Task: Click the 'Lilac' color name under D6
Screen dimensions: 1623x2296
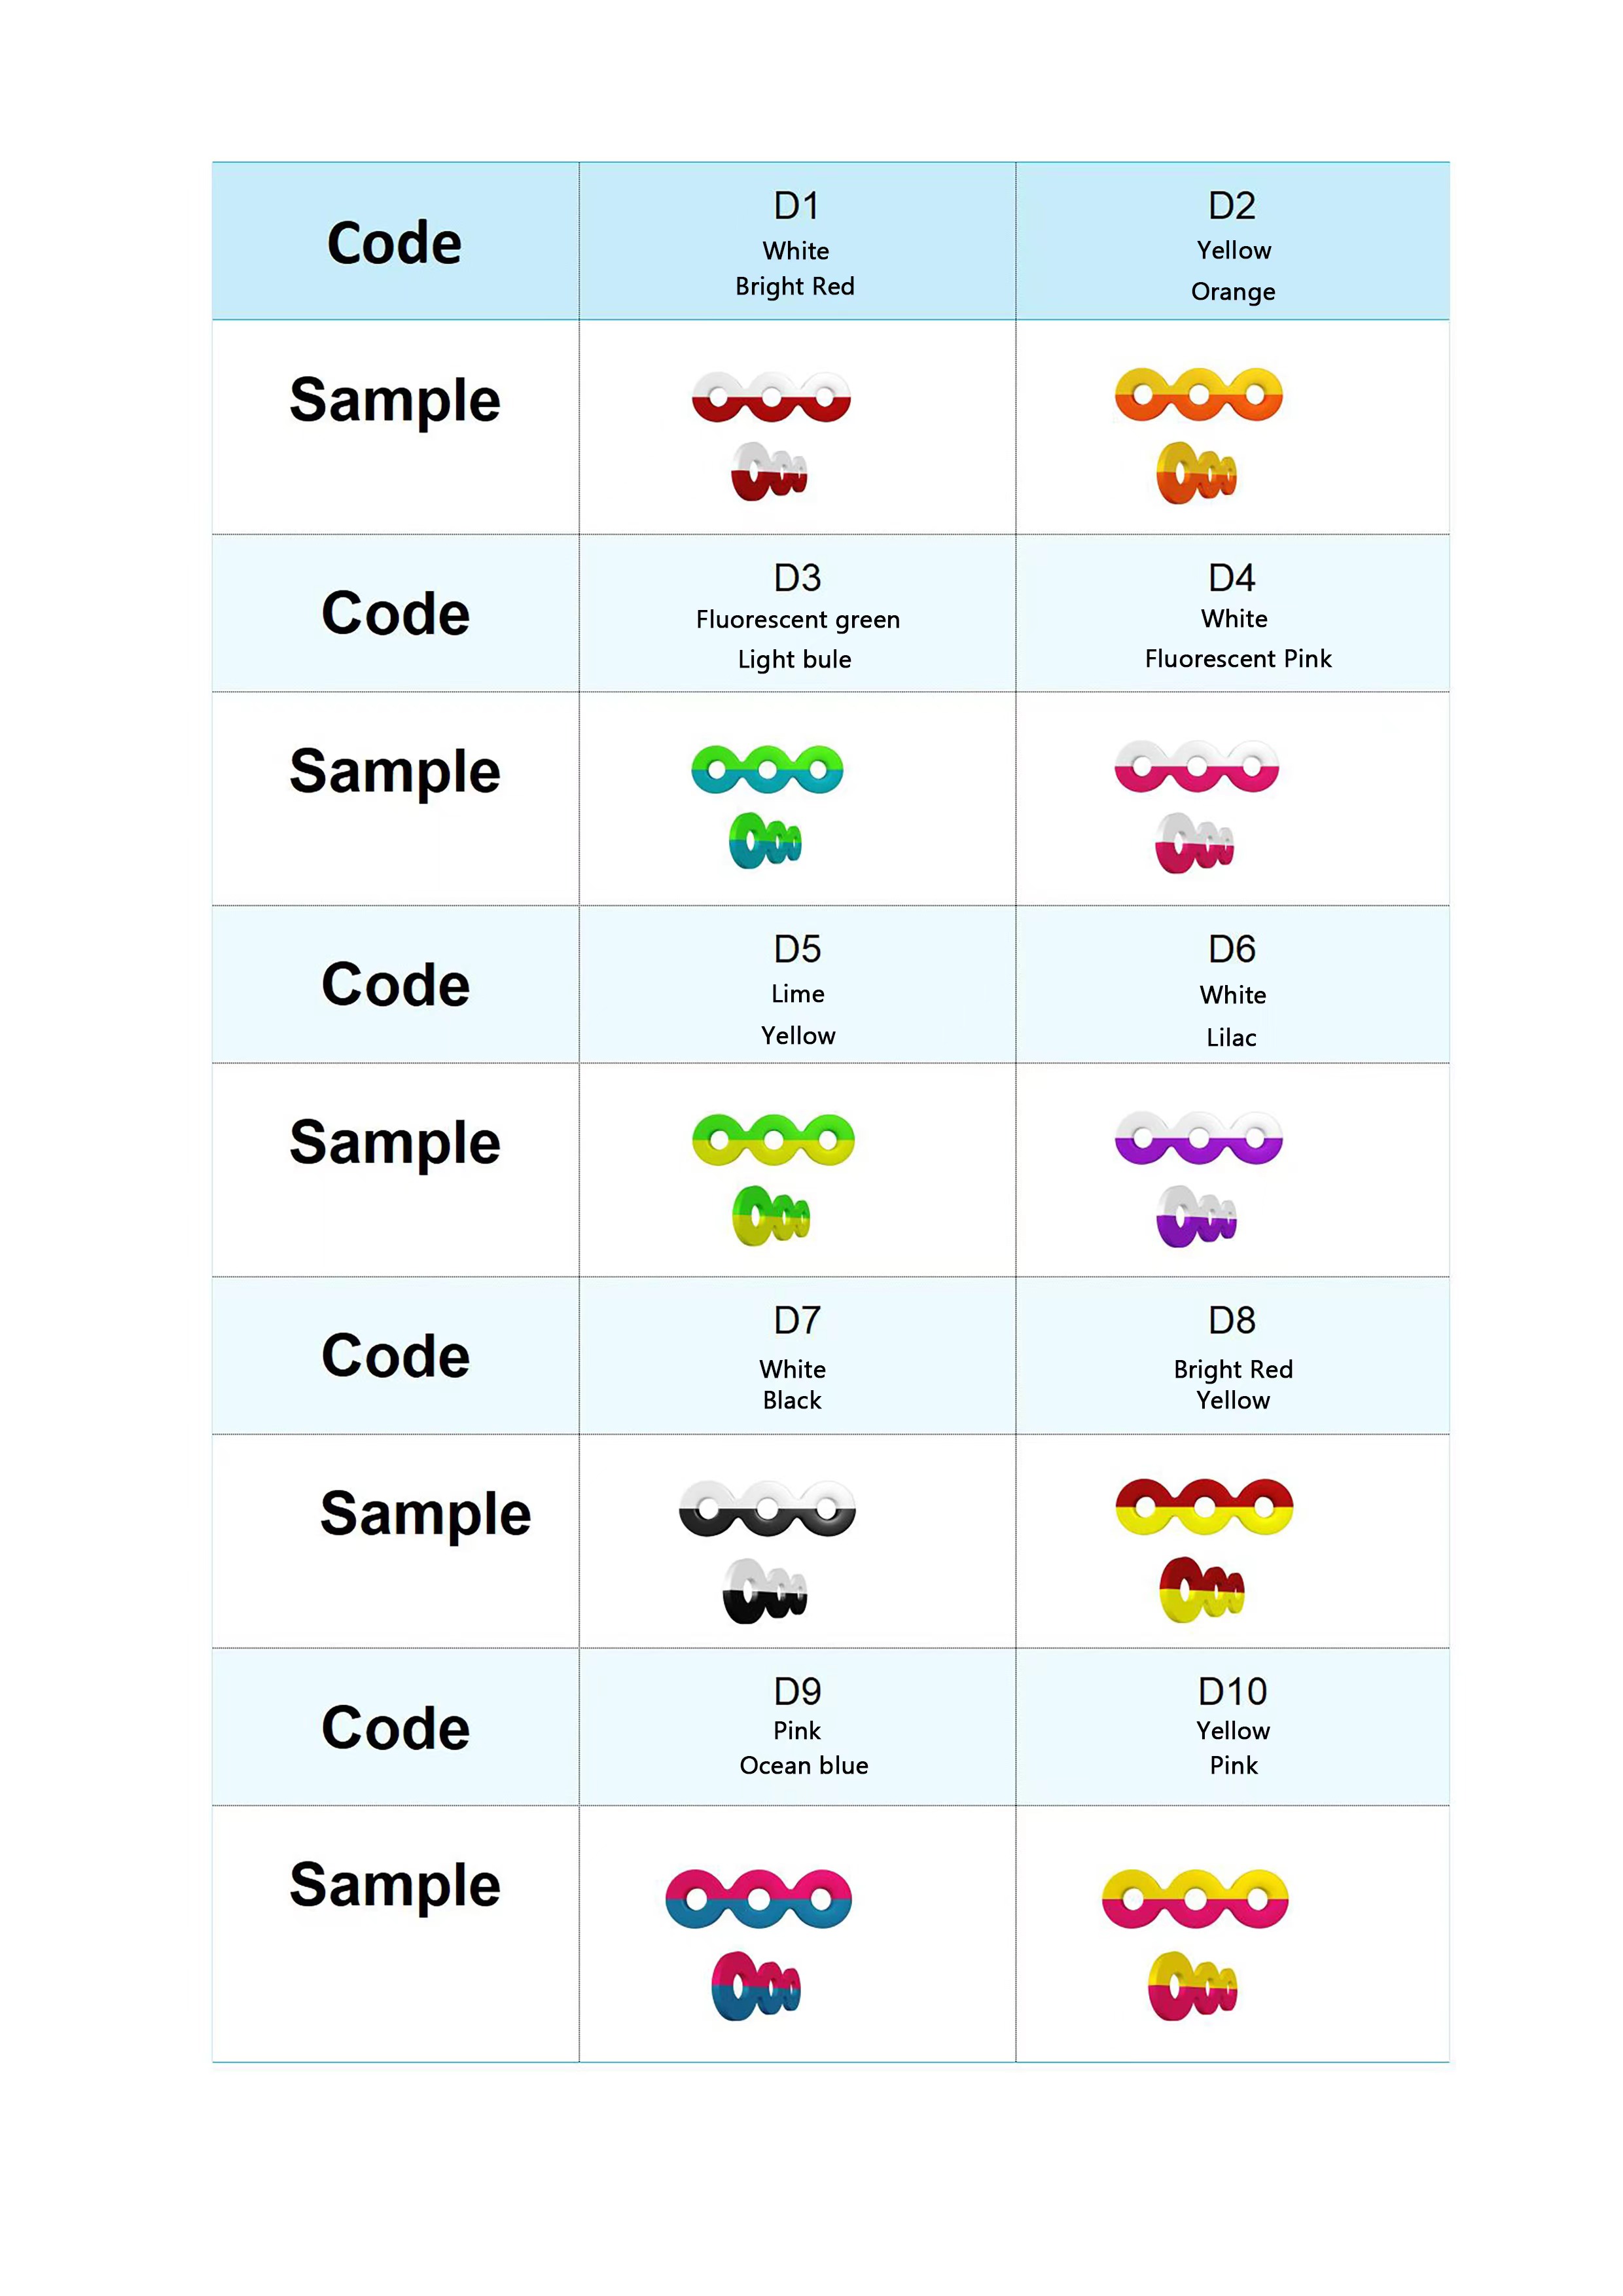Action: click(1231, 1037)
